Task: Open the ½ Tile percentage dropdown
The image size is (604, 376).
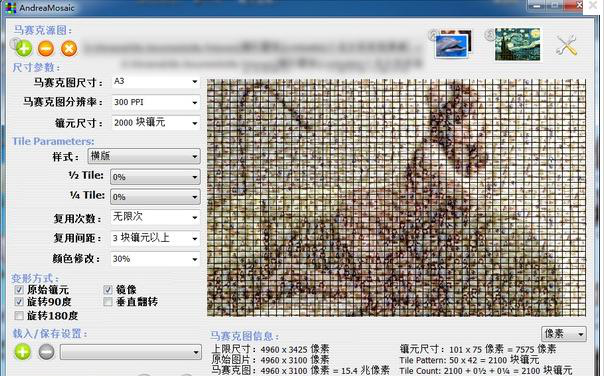Action: click(x=155, y=177)
